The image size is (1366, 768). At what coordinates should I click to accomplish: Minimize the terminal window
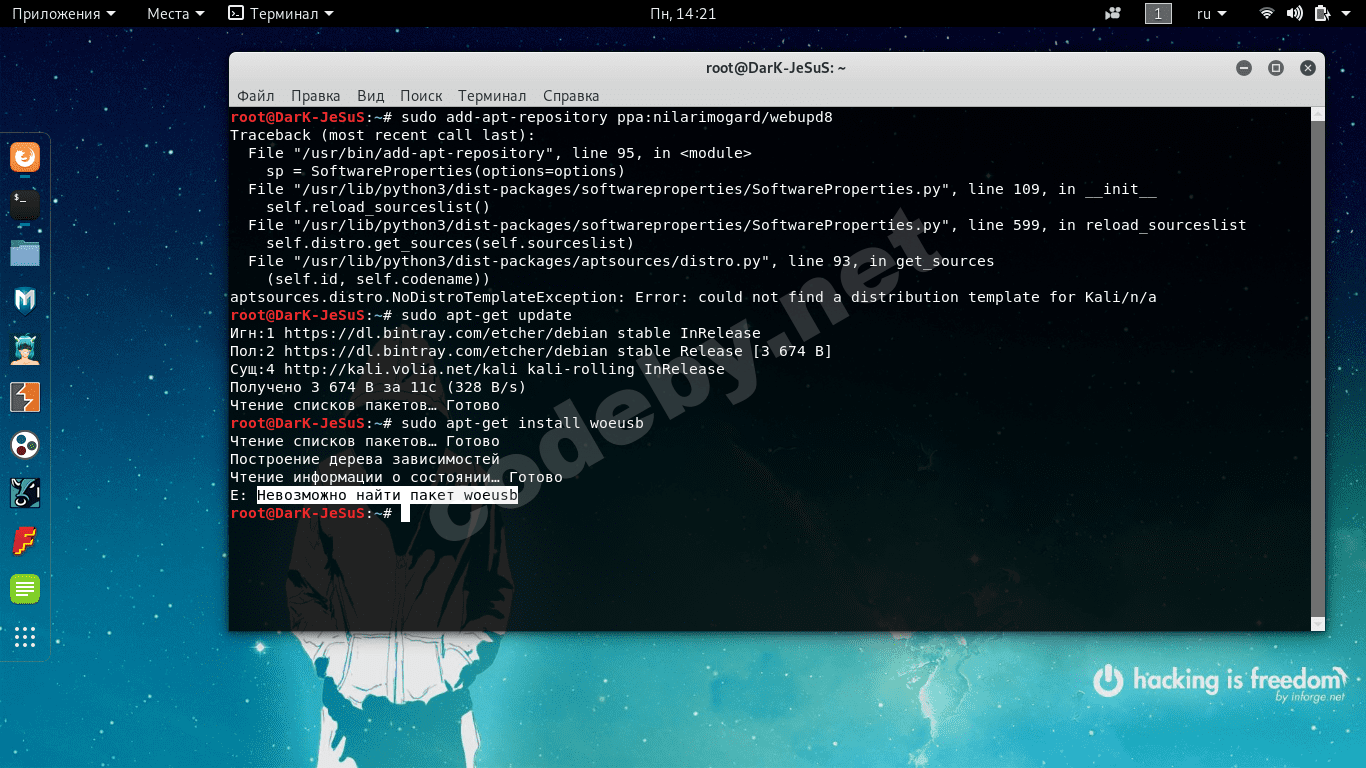(x=1244, y=68)
